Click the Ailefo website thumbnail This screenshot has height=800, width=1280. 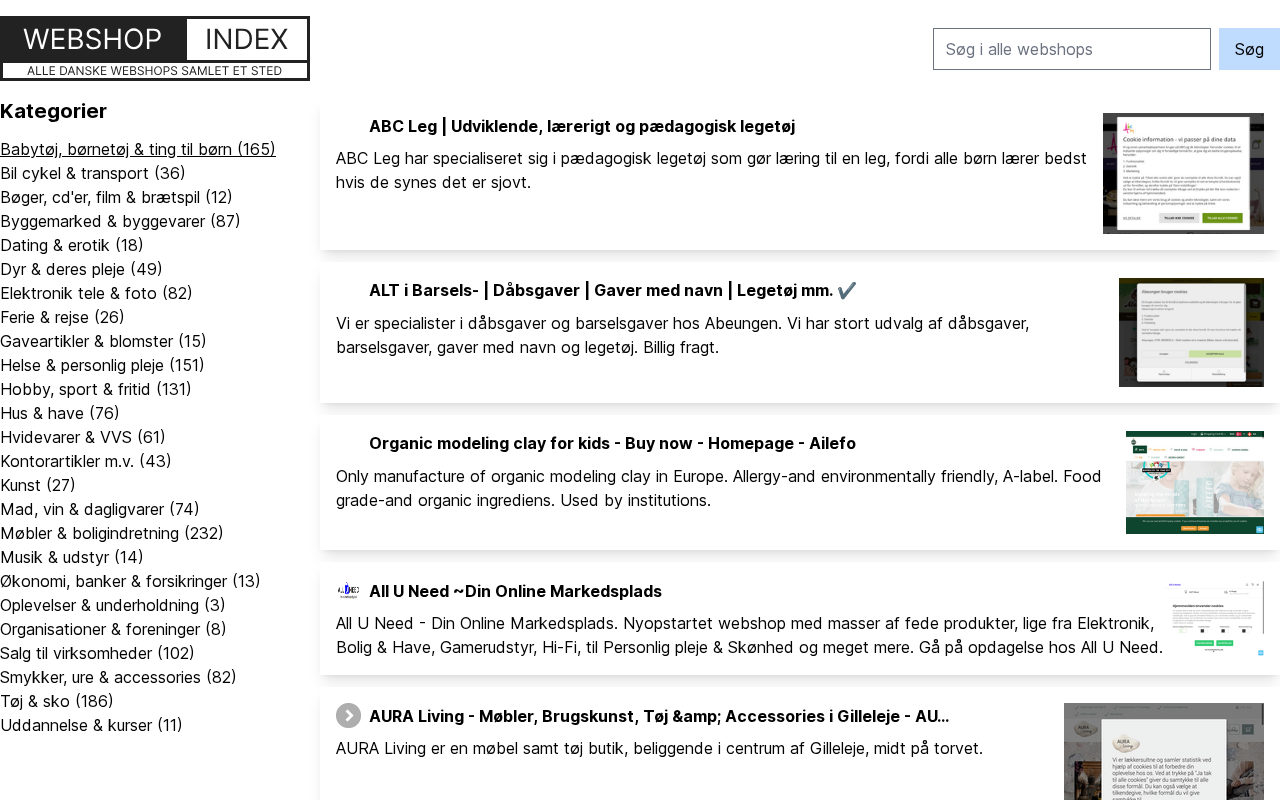click(x=1194, y=482)
